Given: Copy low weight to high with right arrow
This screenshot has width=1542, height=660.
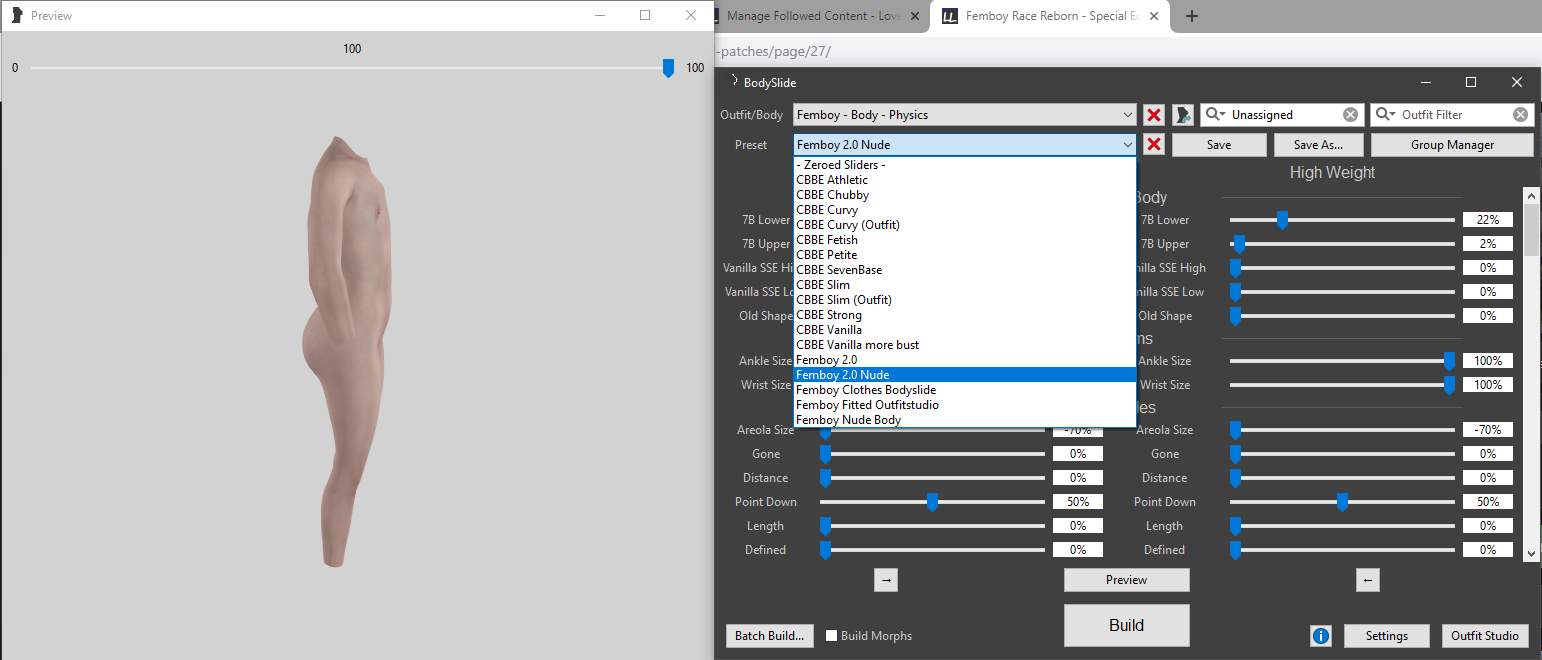Looking at the screenshot, I should click(x=886, y=580).
